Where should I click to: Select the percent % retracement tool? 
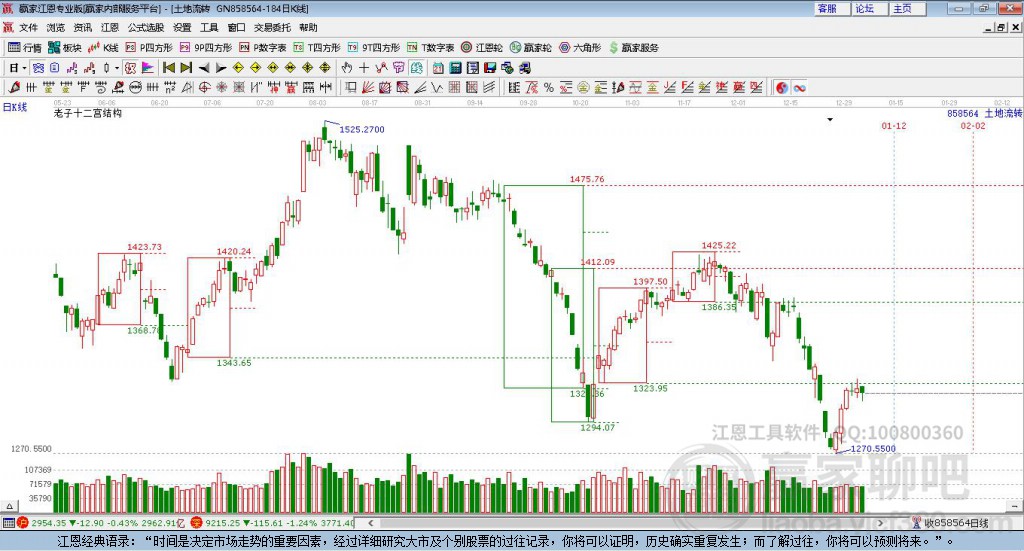549,87
